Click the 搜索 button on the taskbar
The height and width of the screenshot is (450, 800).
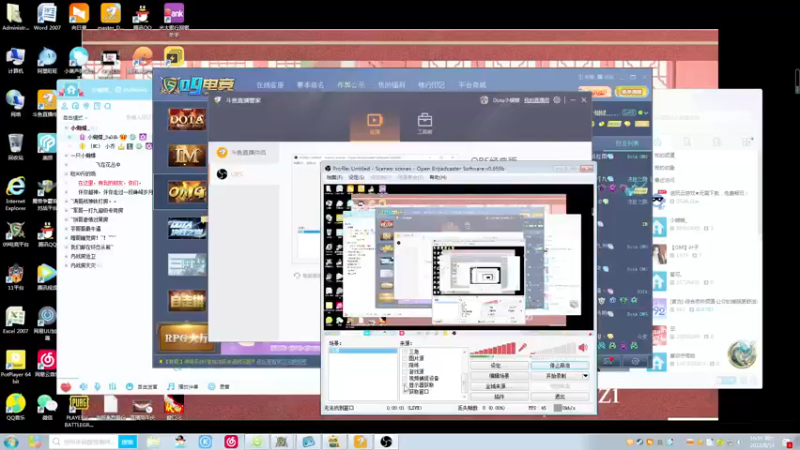click(128, 441)
